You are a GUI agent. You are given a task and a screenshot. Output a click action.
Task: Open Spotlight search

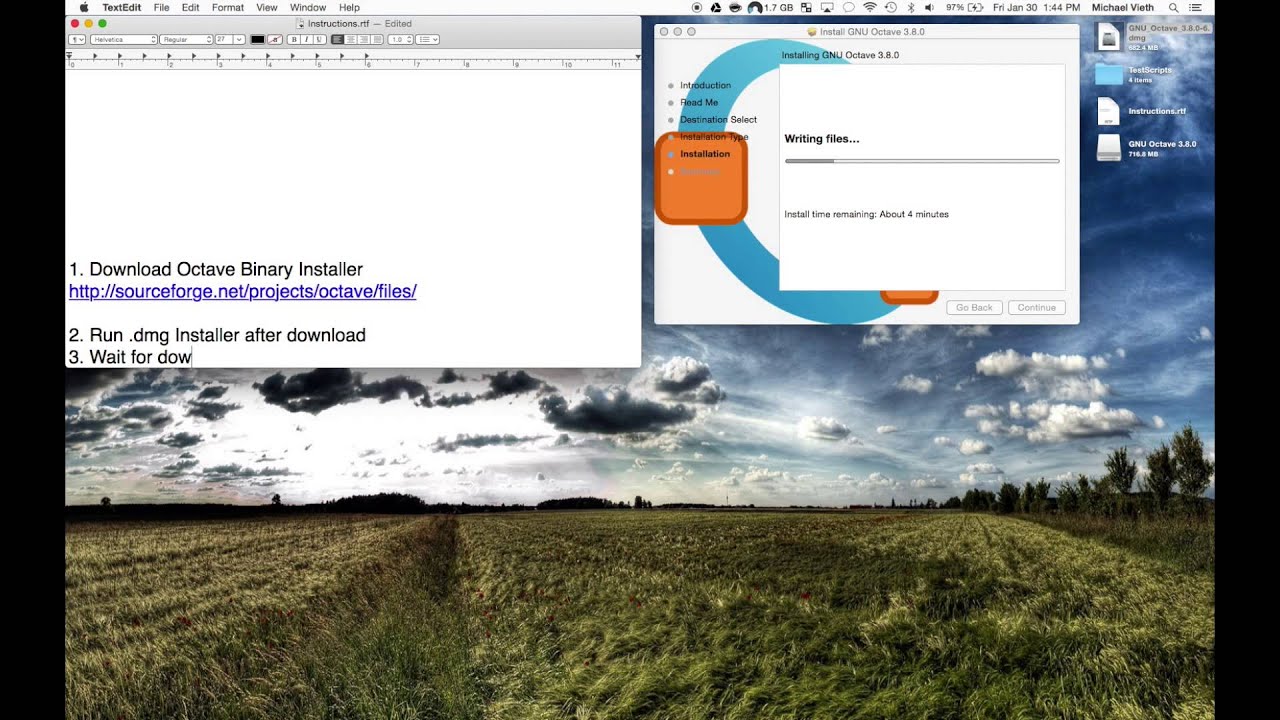(1174, 7)
